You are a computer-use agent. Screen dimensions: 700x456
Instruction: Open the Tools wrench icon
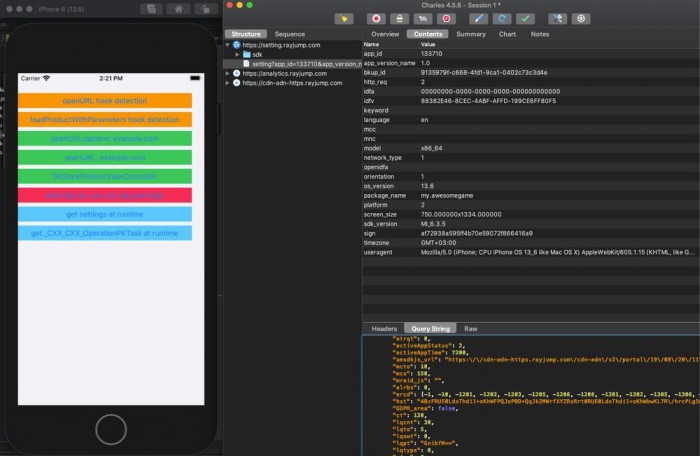(x=558, y=18)
